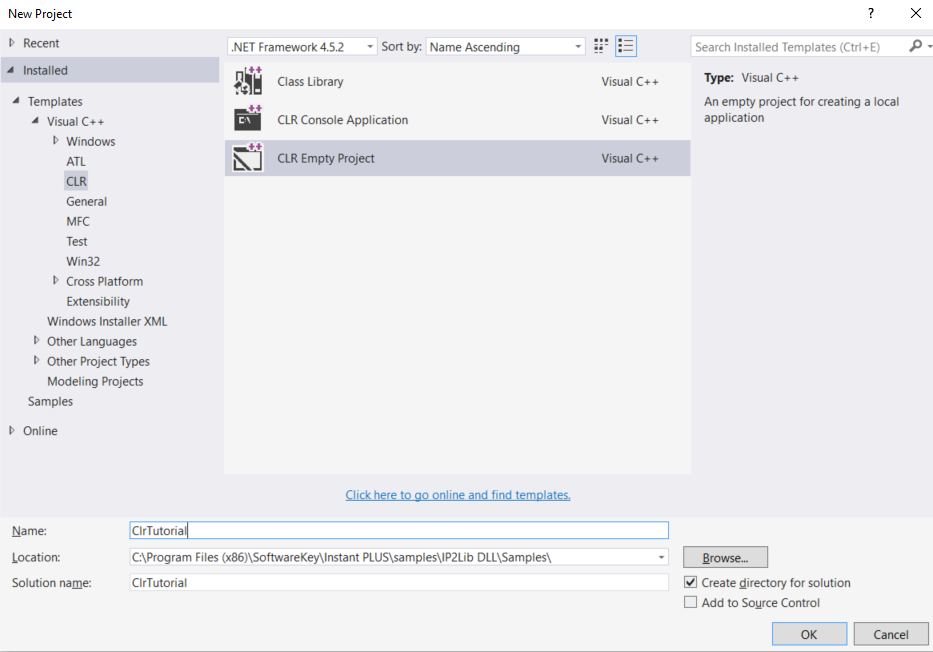
Task: Click the Visual C++ tree label
Action: coord(76,121)
